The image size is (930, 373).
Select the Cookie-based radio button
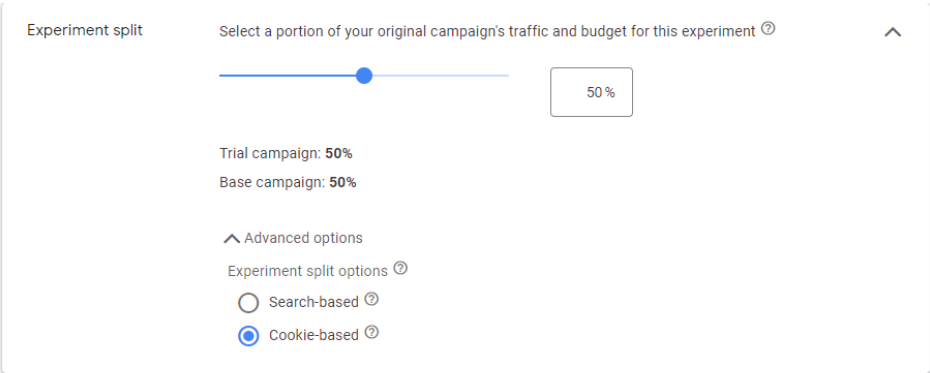(249, 336)
